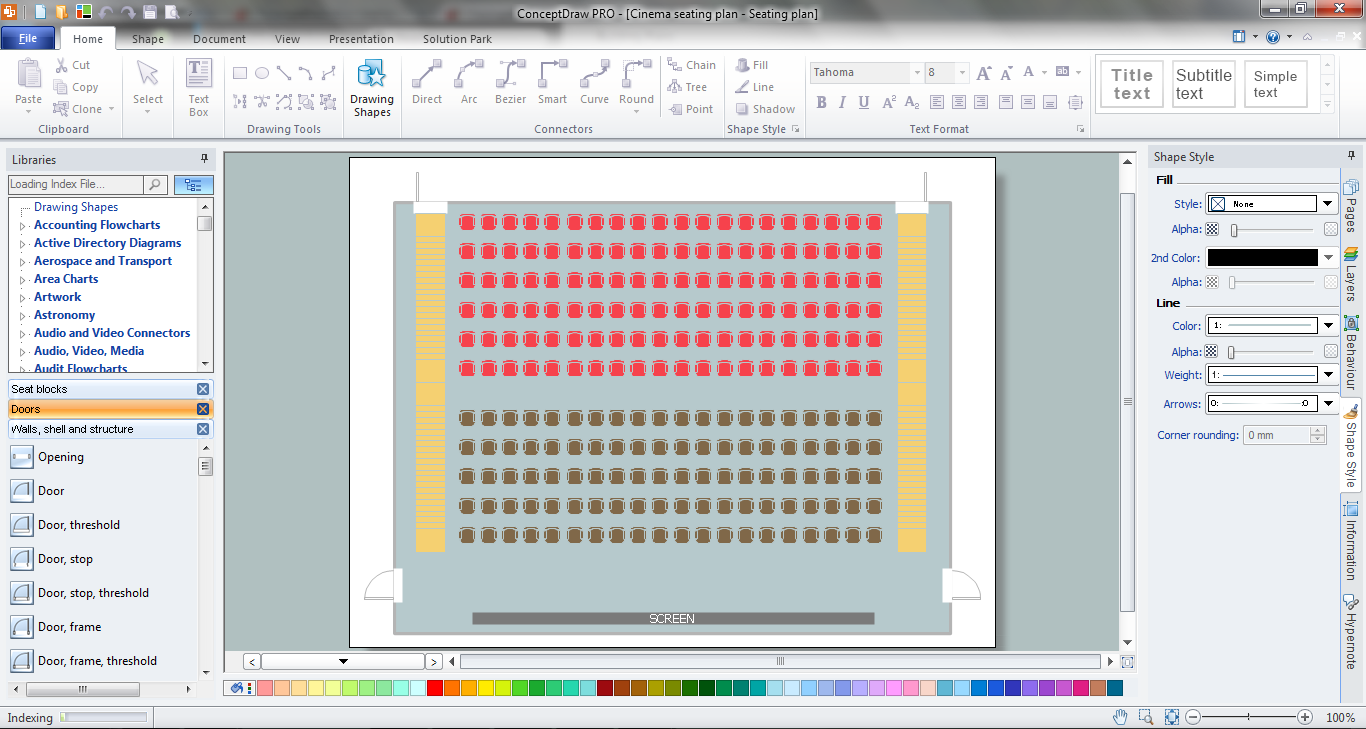
Task: Apply the Title text style
Action: [x=1132, y=84]
